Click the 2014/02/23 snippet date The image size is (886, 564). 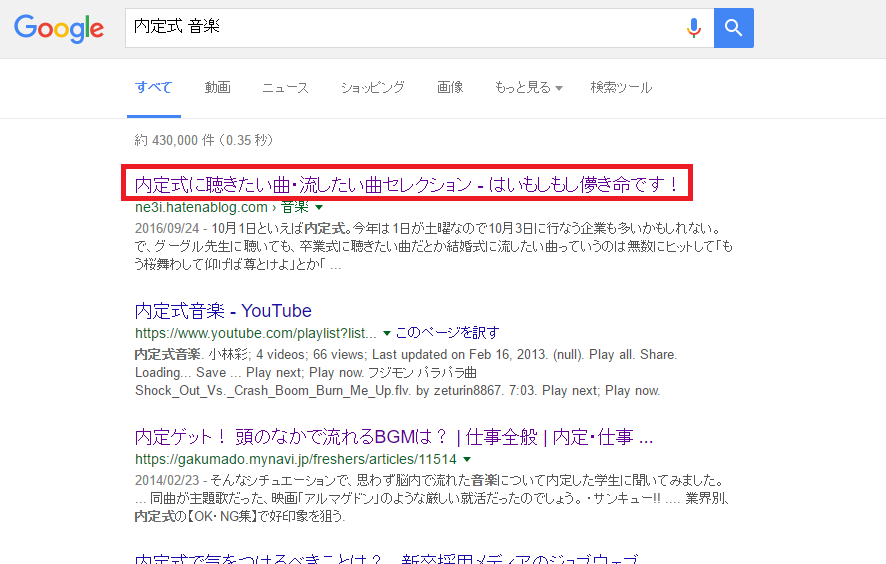(x=167, y=480)
